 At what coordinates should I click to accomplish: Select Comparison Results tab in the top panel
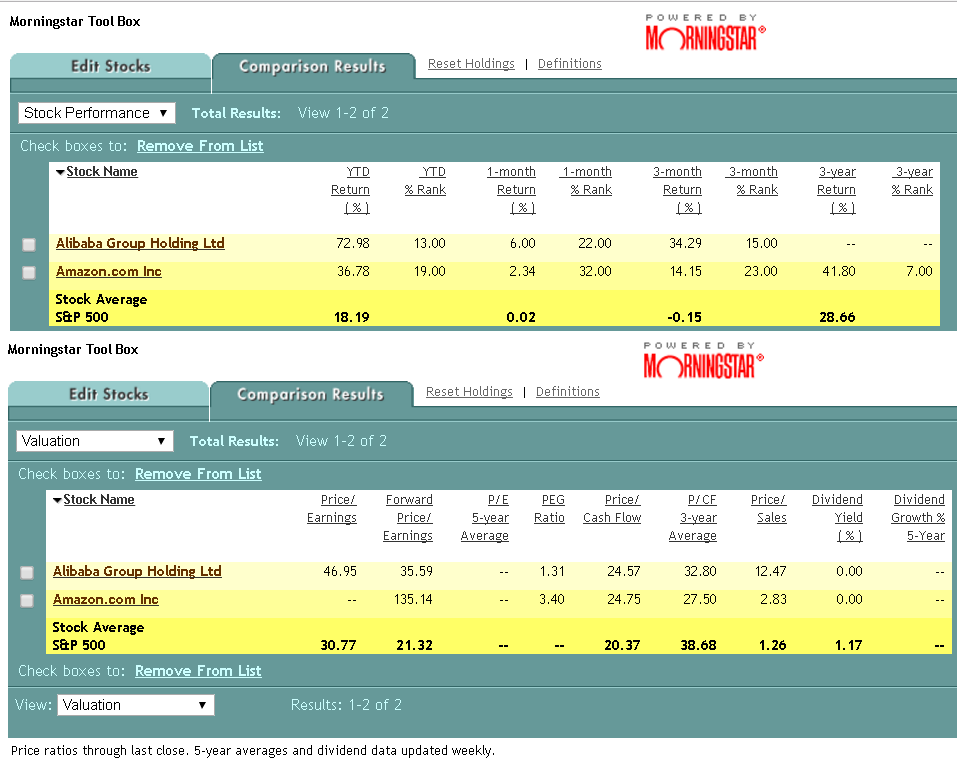point(312,66)
